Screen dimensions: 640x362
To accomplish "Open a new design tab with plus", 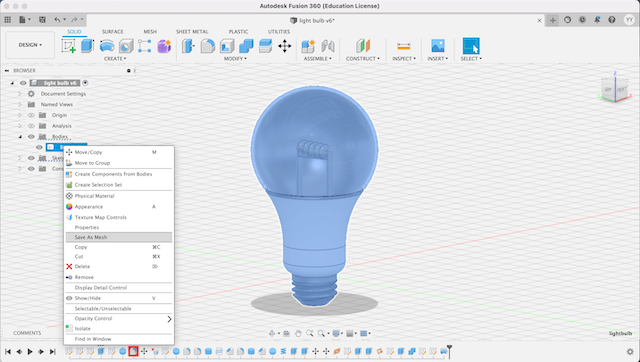I will point(553,20).
